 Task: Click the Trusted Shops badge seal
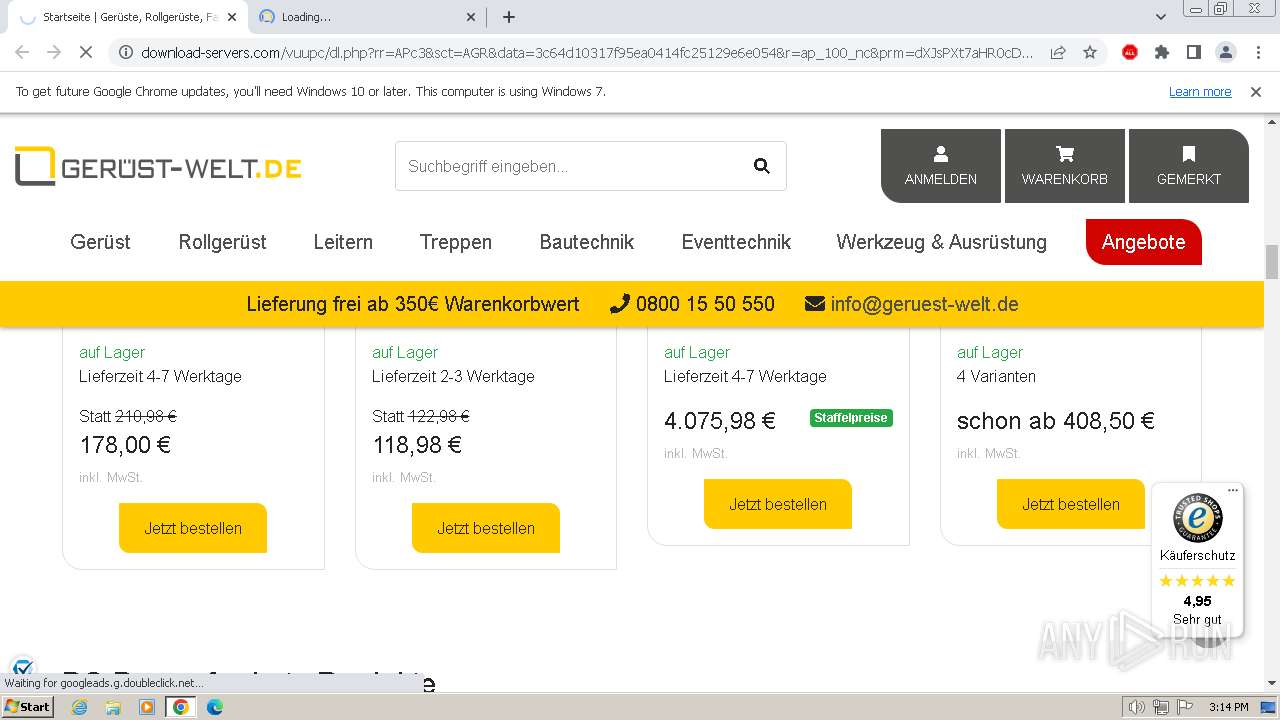[1198, 519]
